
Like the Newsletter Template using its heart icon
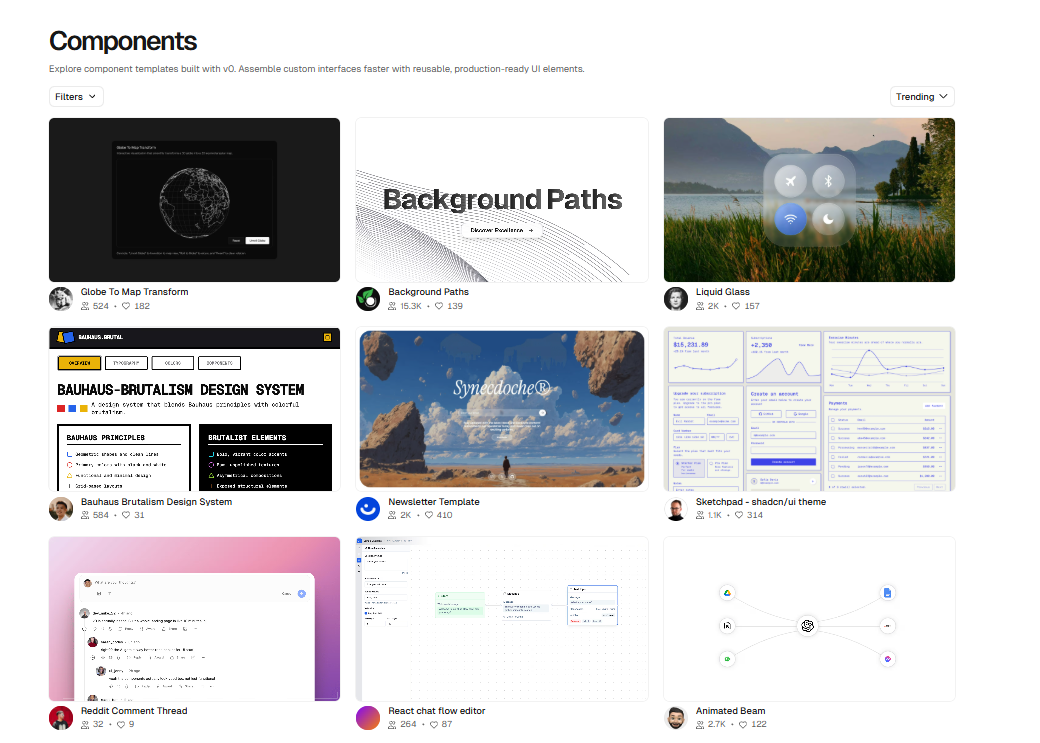(x=428, y=516)
